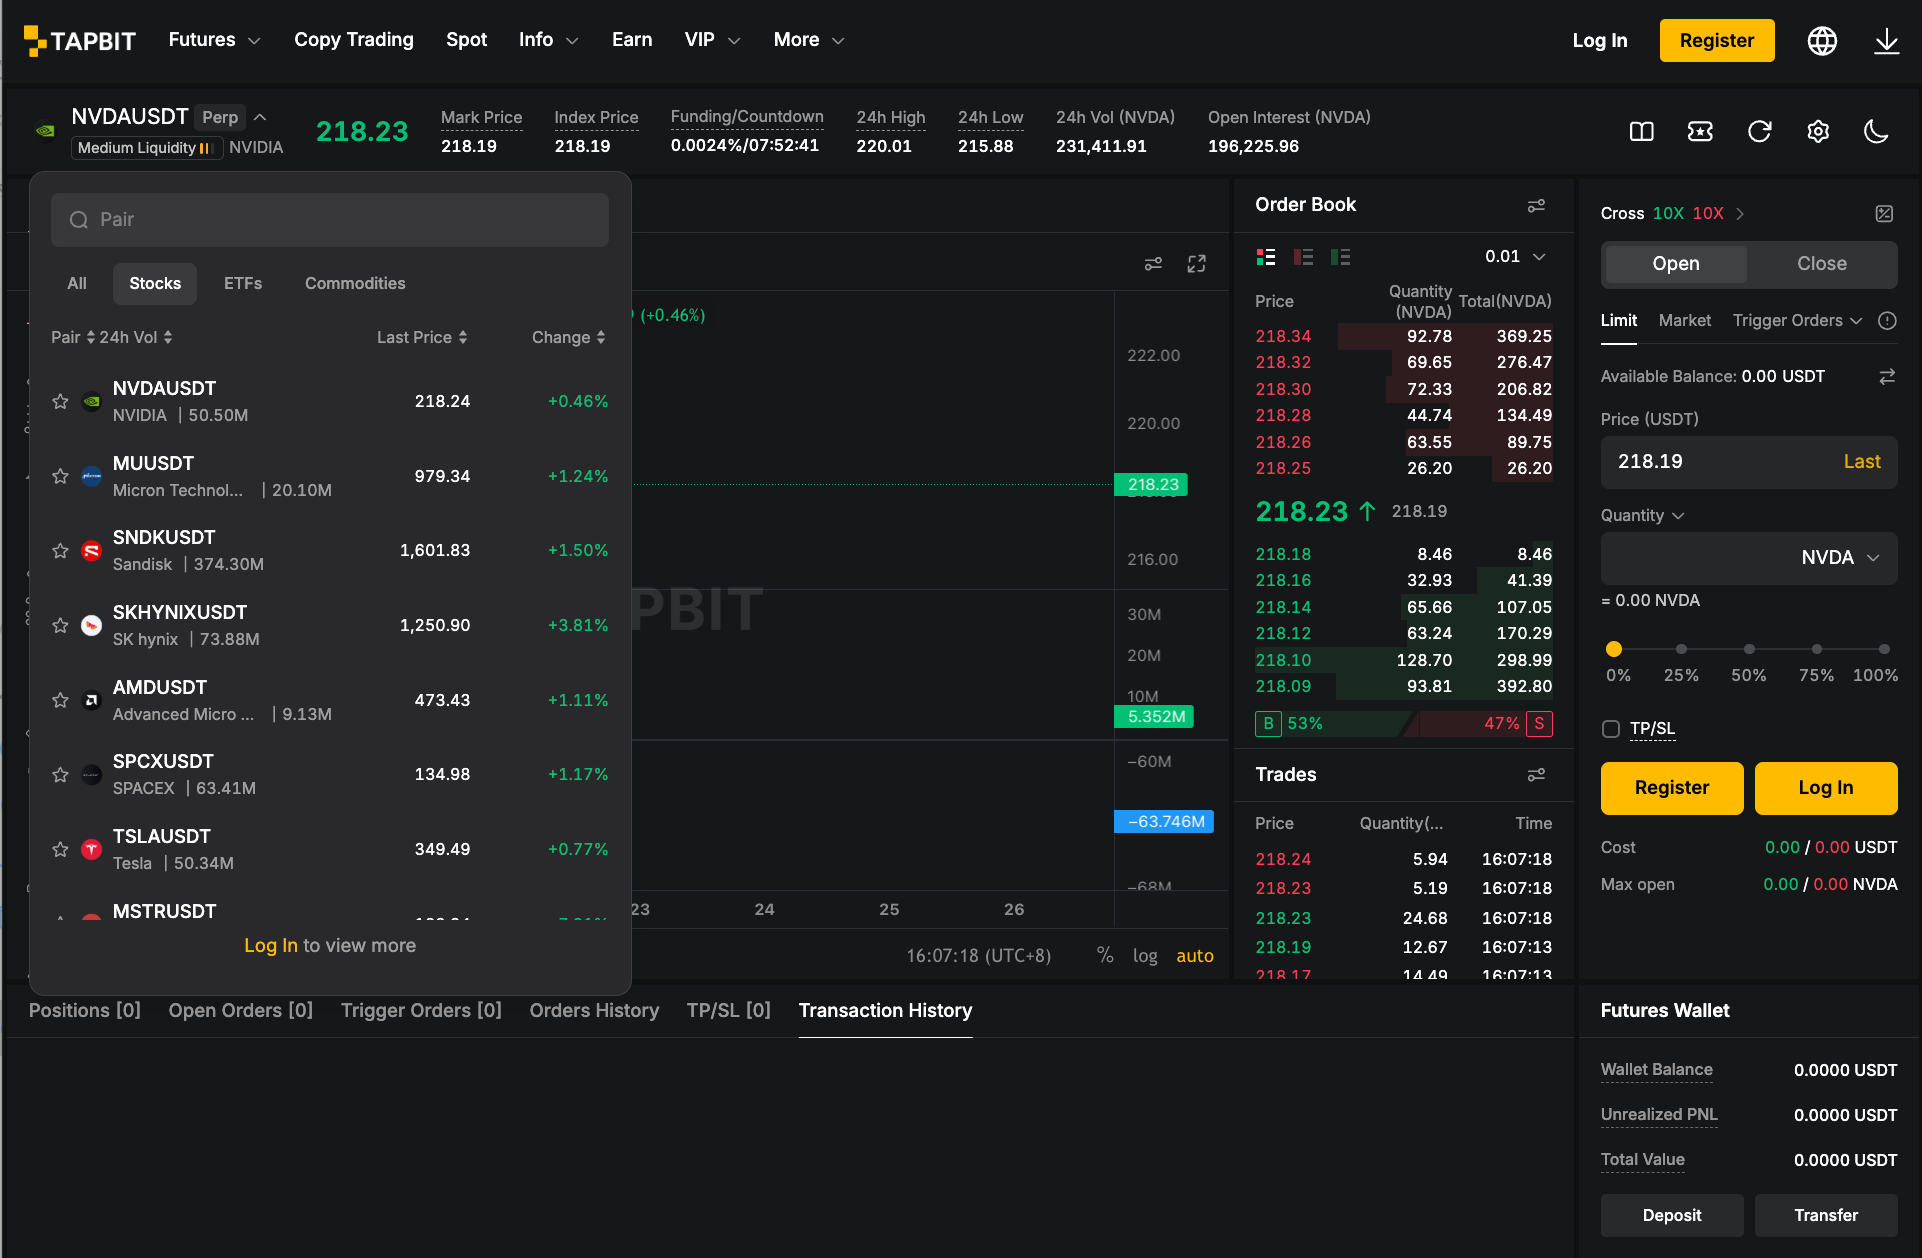Click the coupon ticket icon
Image resolution: width=1922 pixels, height=1258 pixels.
click(x=1700, y=131)
